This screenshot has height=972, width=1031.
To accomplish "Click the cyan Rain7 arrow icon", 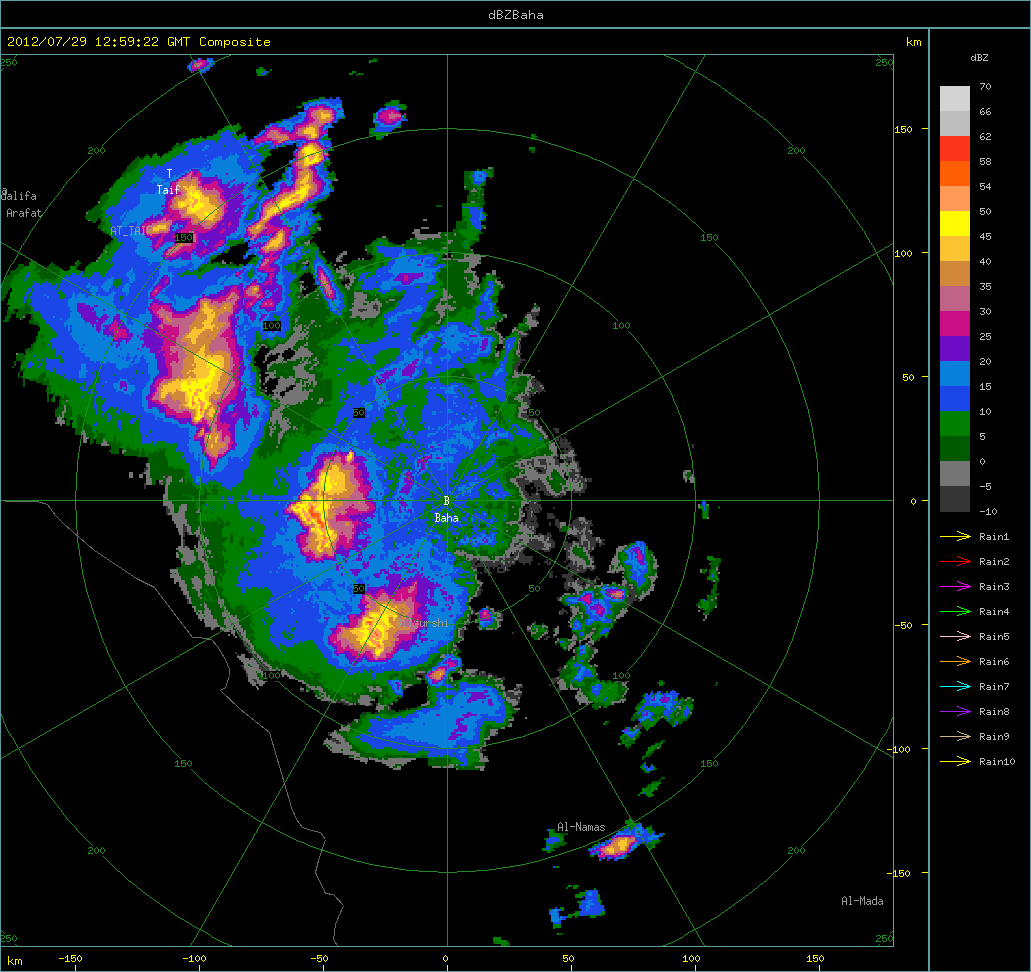I will click(955, 687).
